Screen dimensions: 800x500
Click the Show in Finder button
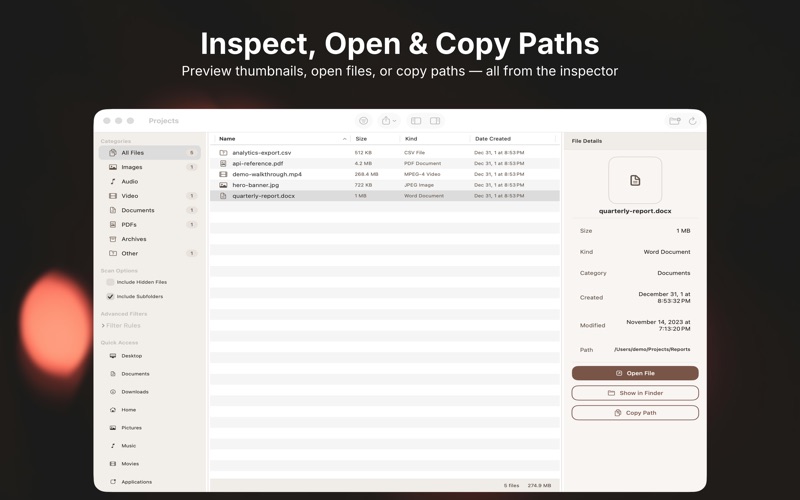[635, 393]
